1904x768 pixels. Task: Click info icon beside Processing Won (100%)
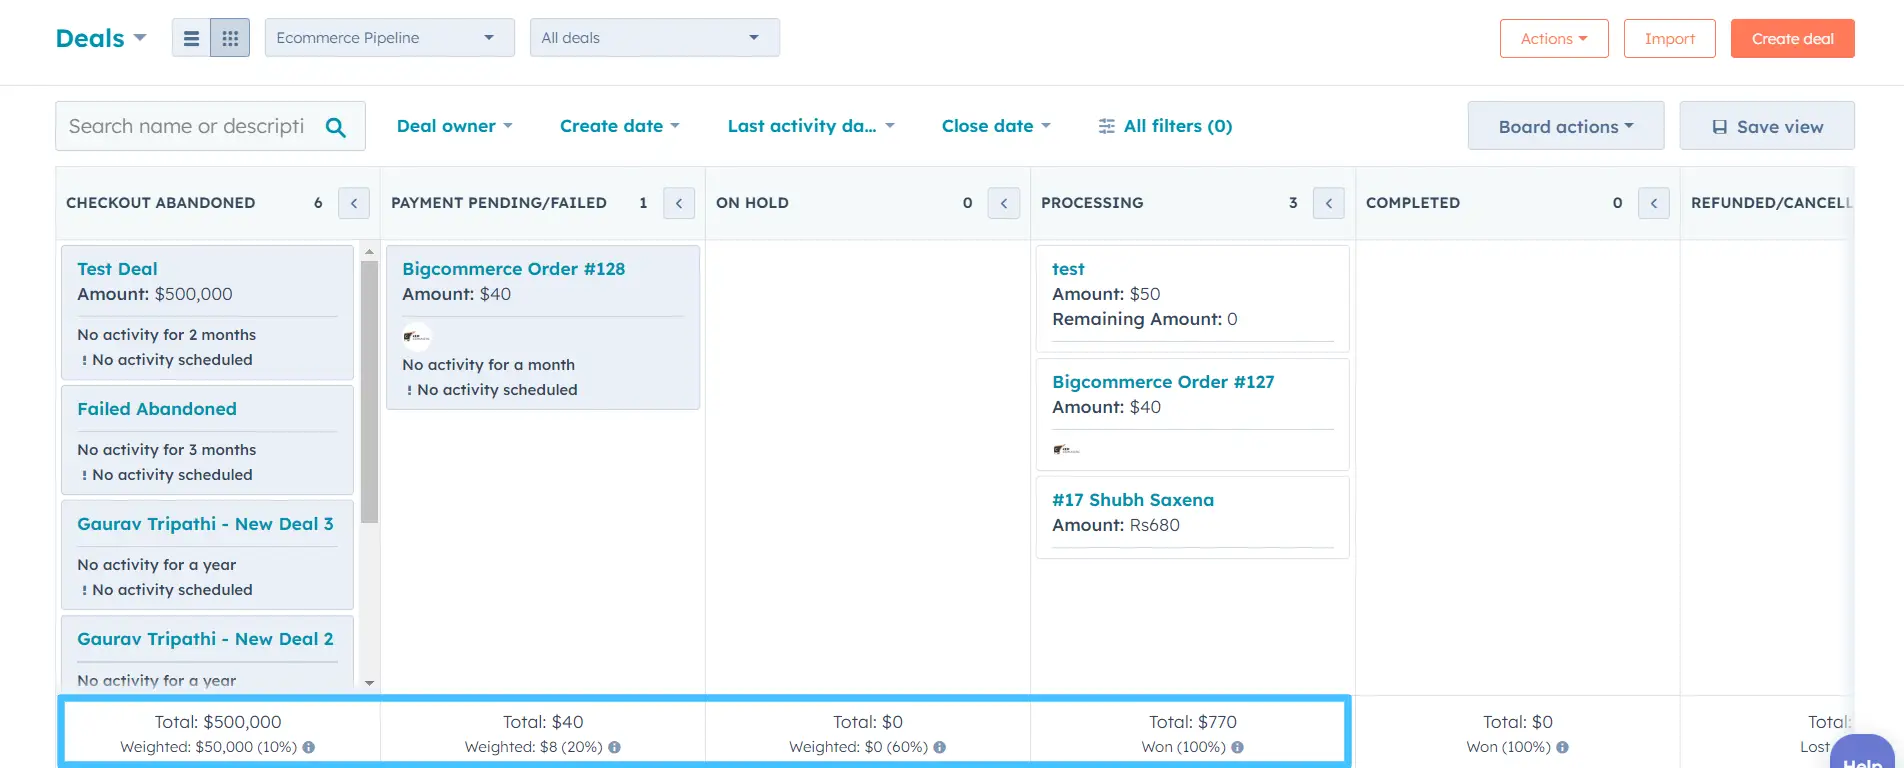(1238, 747)
